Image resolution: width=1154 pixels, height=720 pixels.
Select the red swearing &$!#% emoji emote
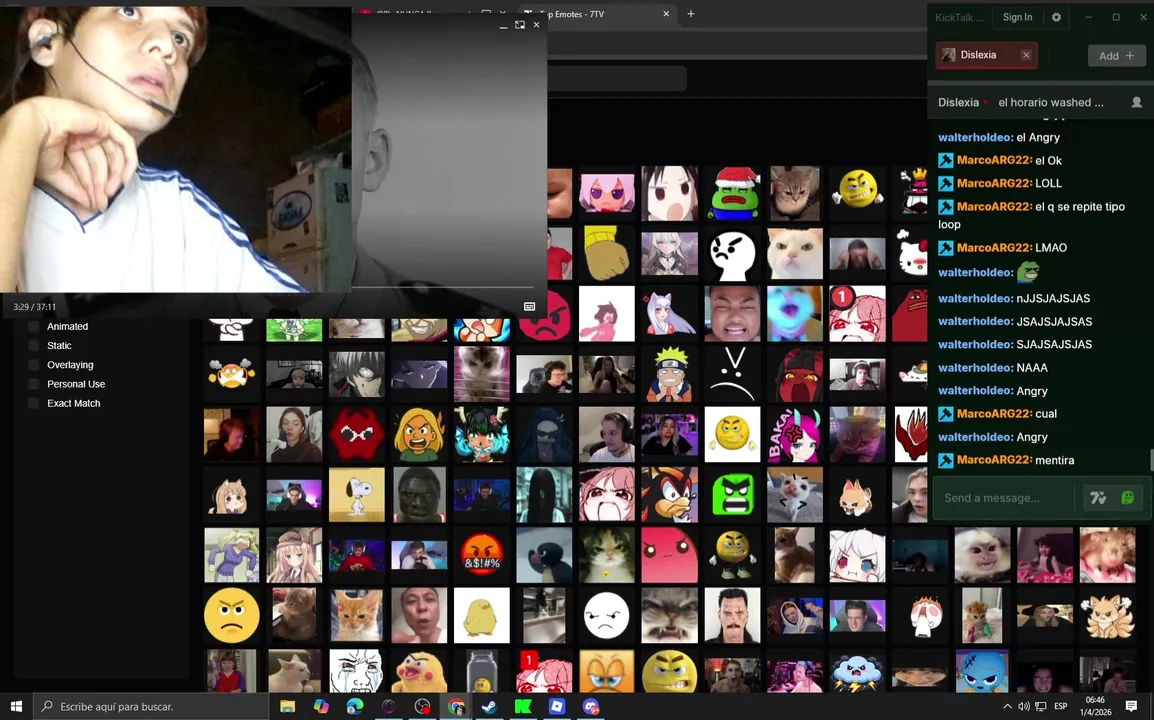[x=481, y=555]
